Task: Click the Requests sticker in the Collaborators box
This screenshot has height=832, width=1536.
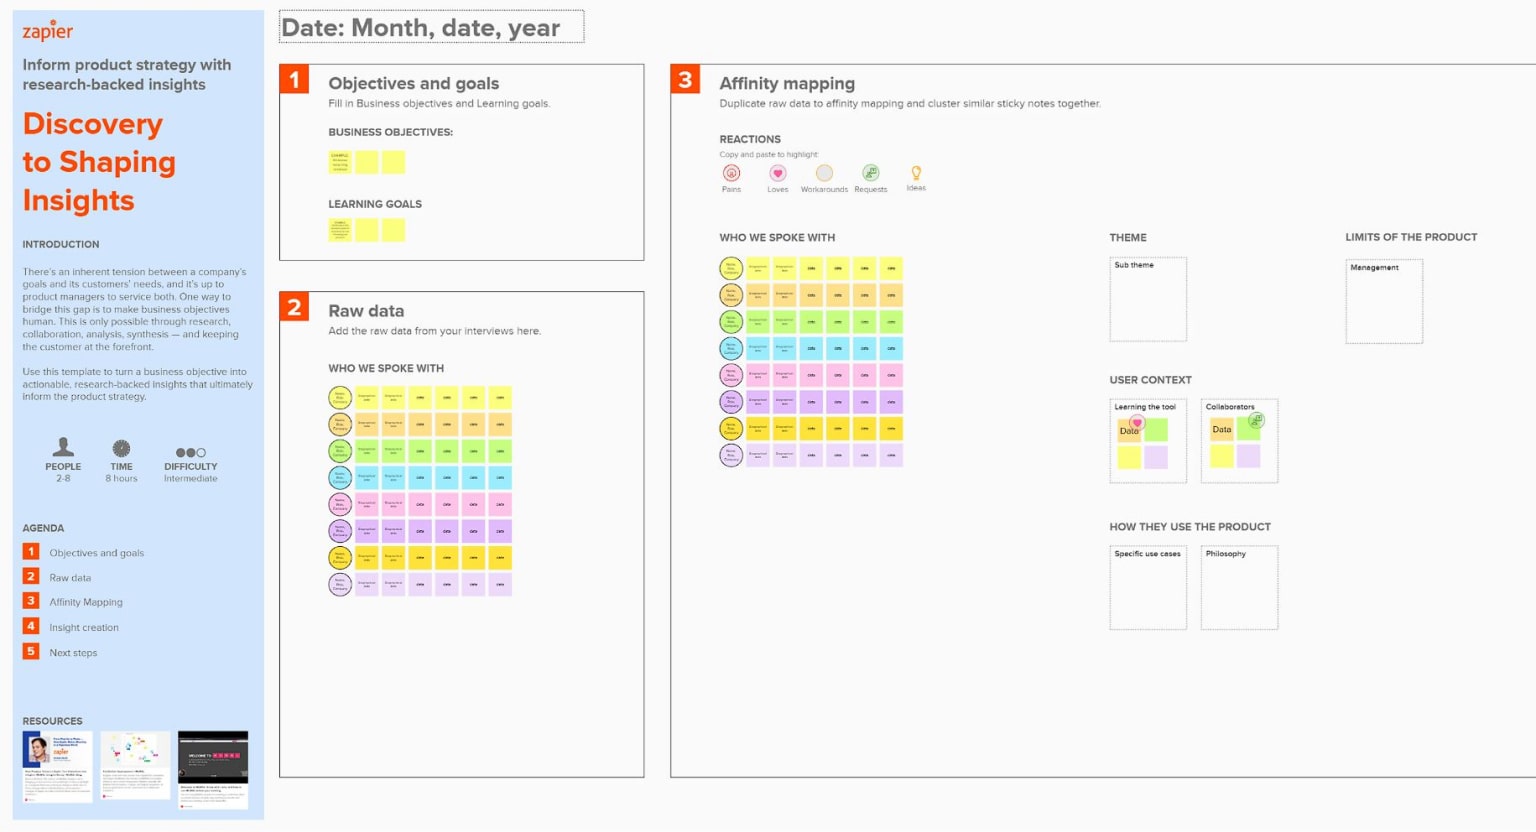Action: point(1256,422)
